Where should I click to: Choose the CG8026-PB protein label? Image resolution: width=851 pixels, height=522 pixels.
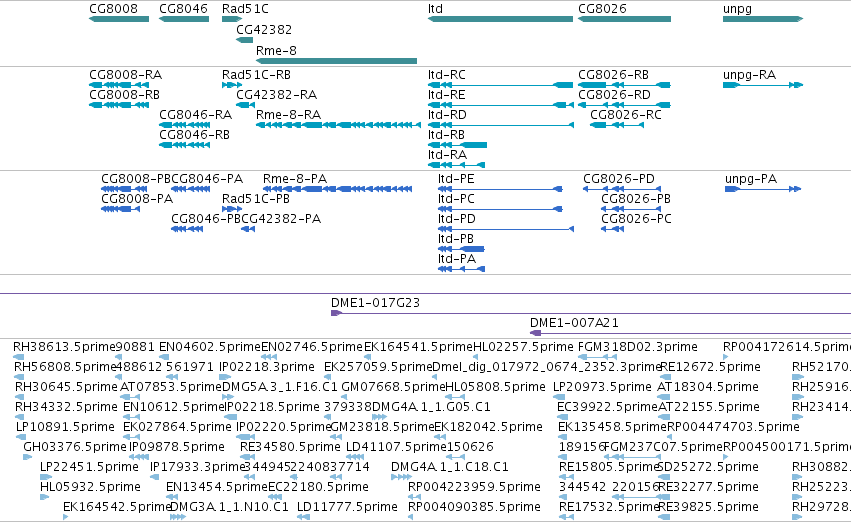(636, 199)
